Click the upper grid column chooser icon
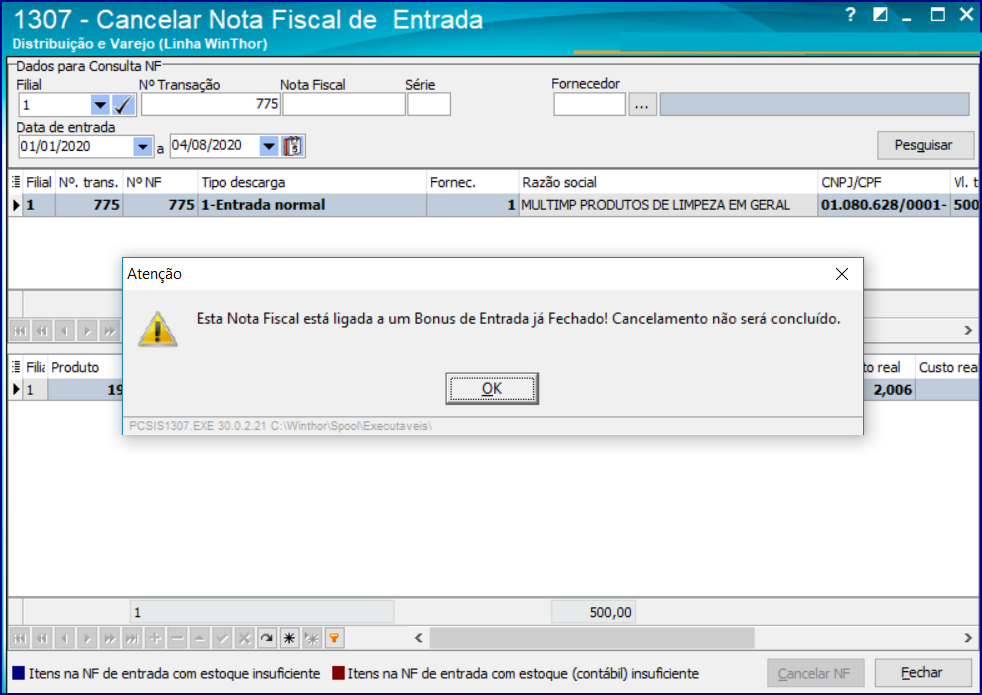This screenshot has width=982, height=695. 16,182
